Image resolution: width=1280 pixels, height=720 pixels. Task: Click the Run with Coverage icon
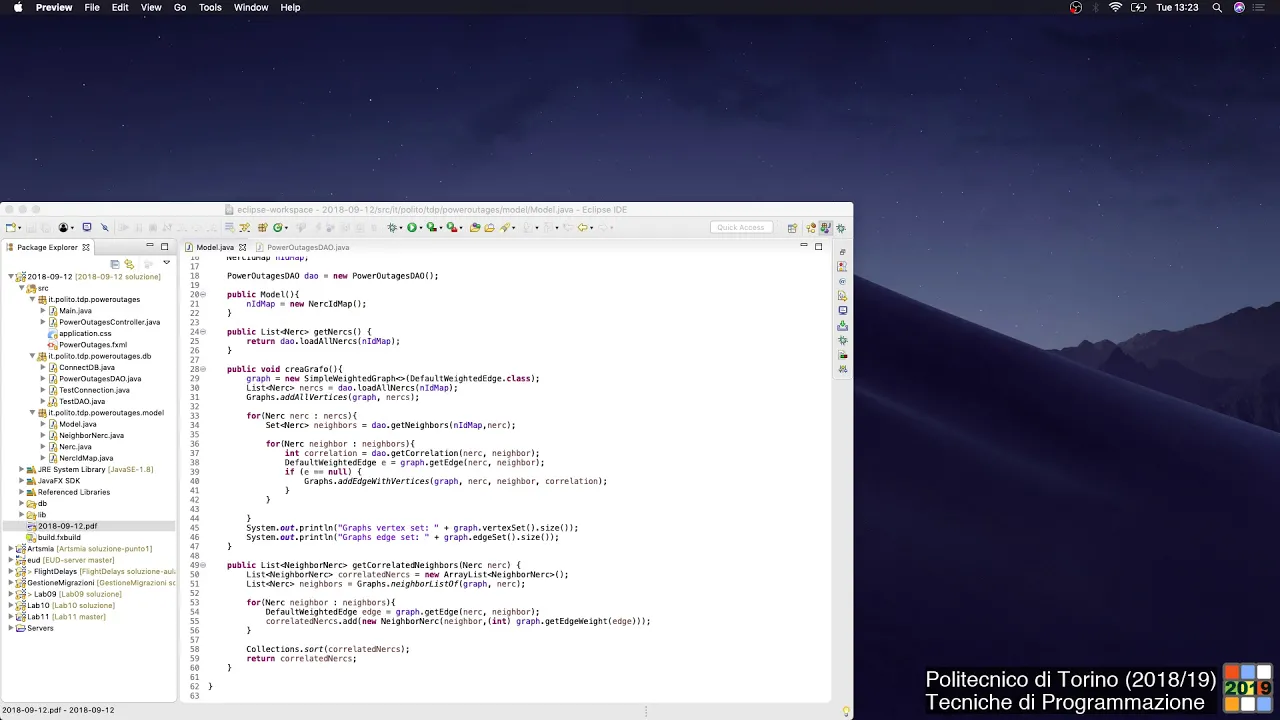(431, 228)
